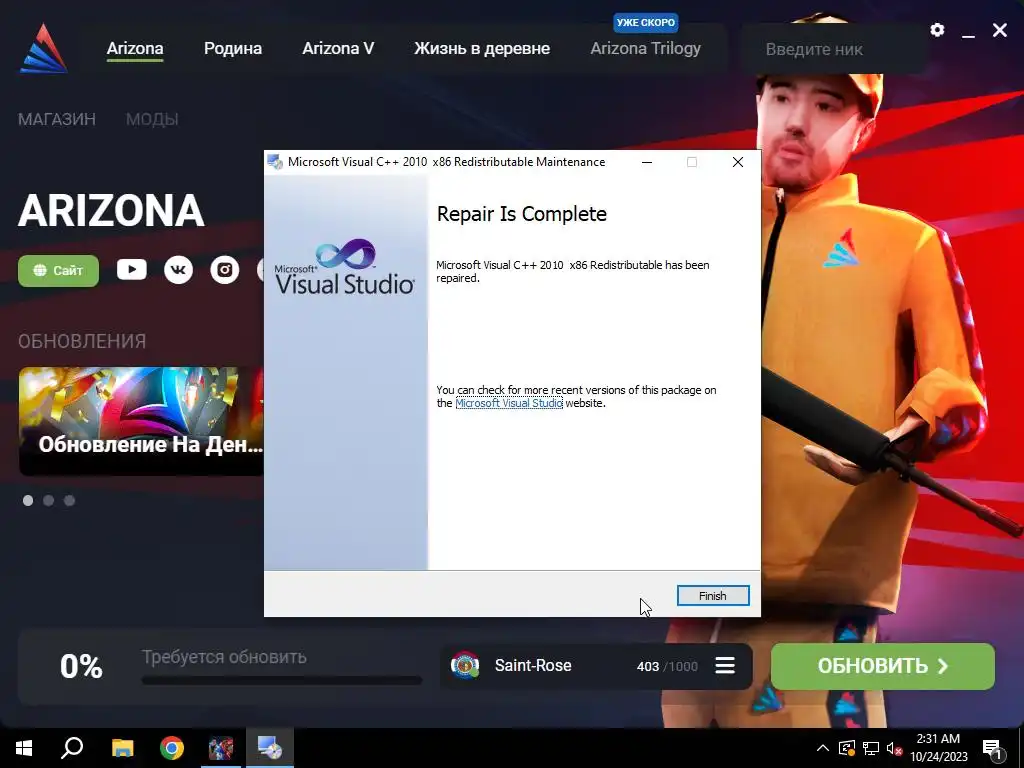Click the Saint-Rose server emblem icon
This screenshot has height=768, width=1024.
pyautogui.click(x=465, y=665)
